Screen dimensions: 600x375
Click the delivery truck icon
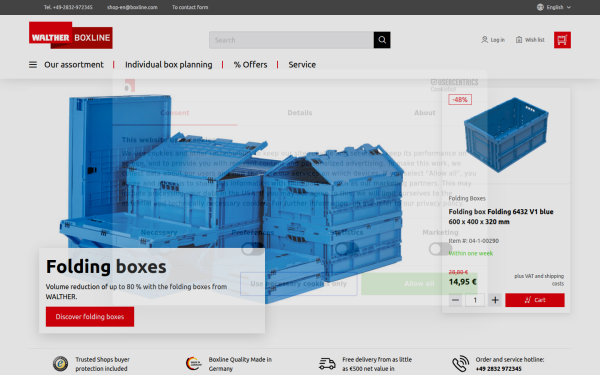pos(327,364)
